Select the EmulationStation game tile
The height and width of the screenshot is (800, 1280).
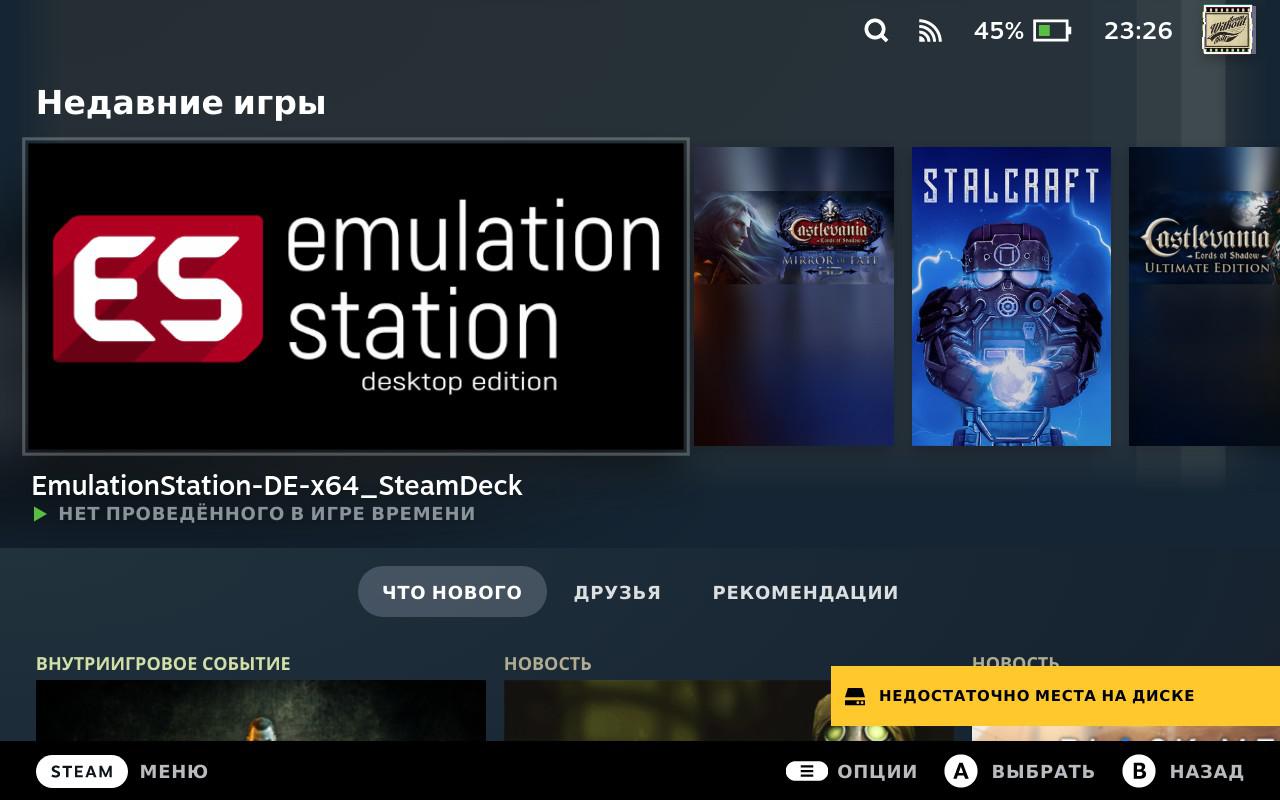coord(356,296)
